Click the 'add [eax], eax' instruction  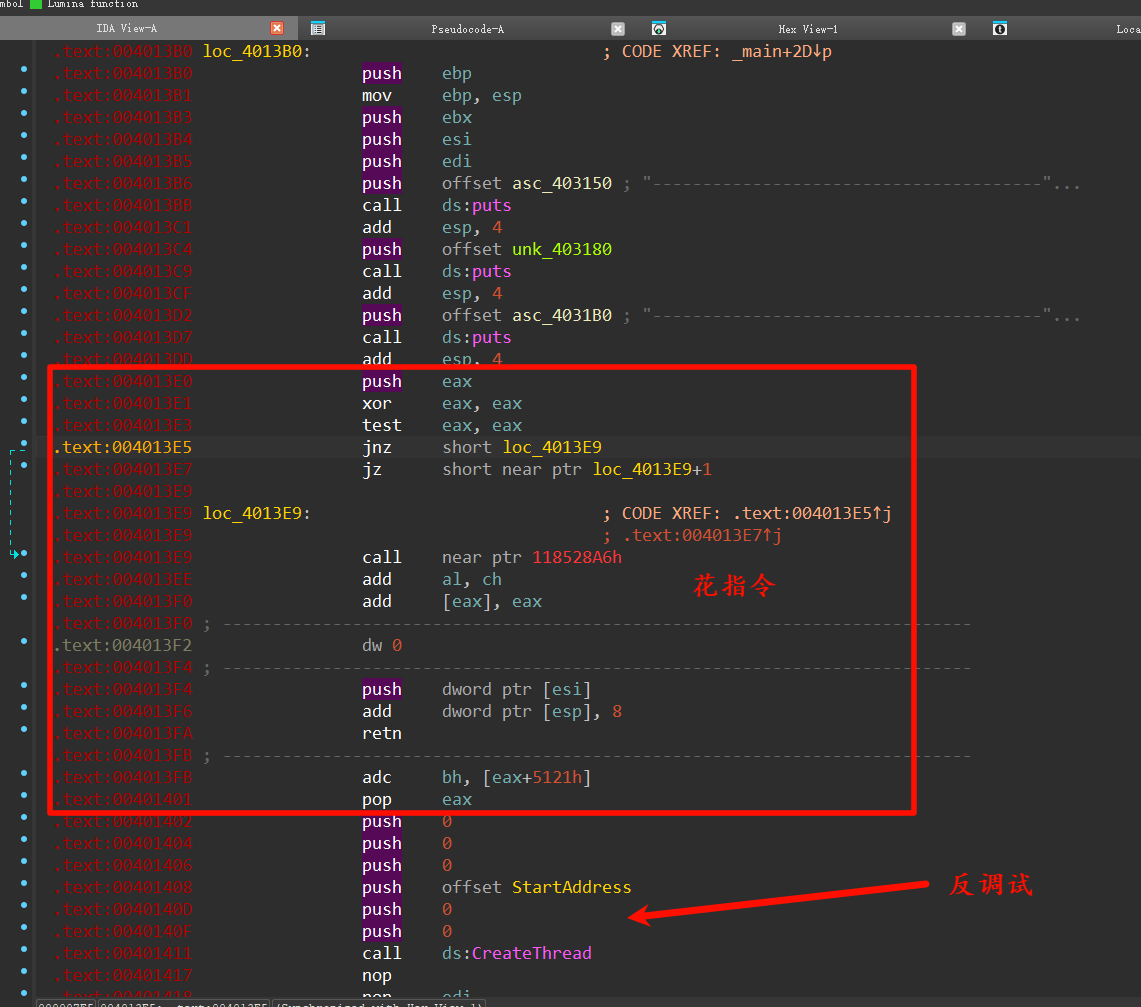(x=452, y=602)
